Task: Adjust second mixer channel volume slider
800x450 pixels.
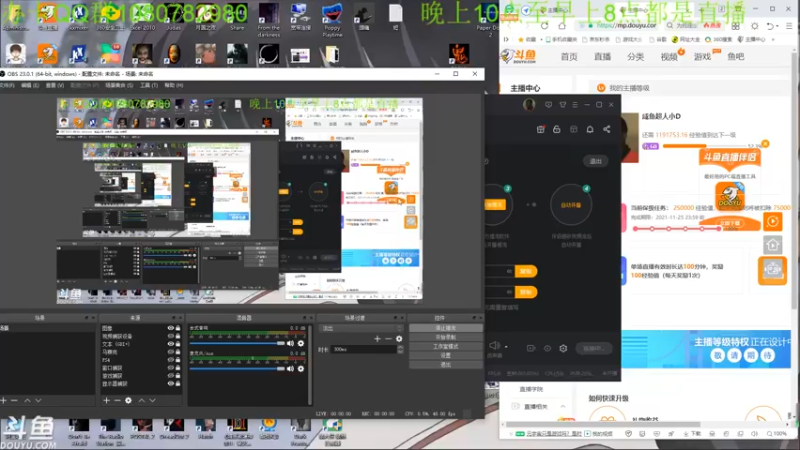Action: [237, 368]
